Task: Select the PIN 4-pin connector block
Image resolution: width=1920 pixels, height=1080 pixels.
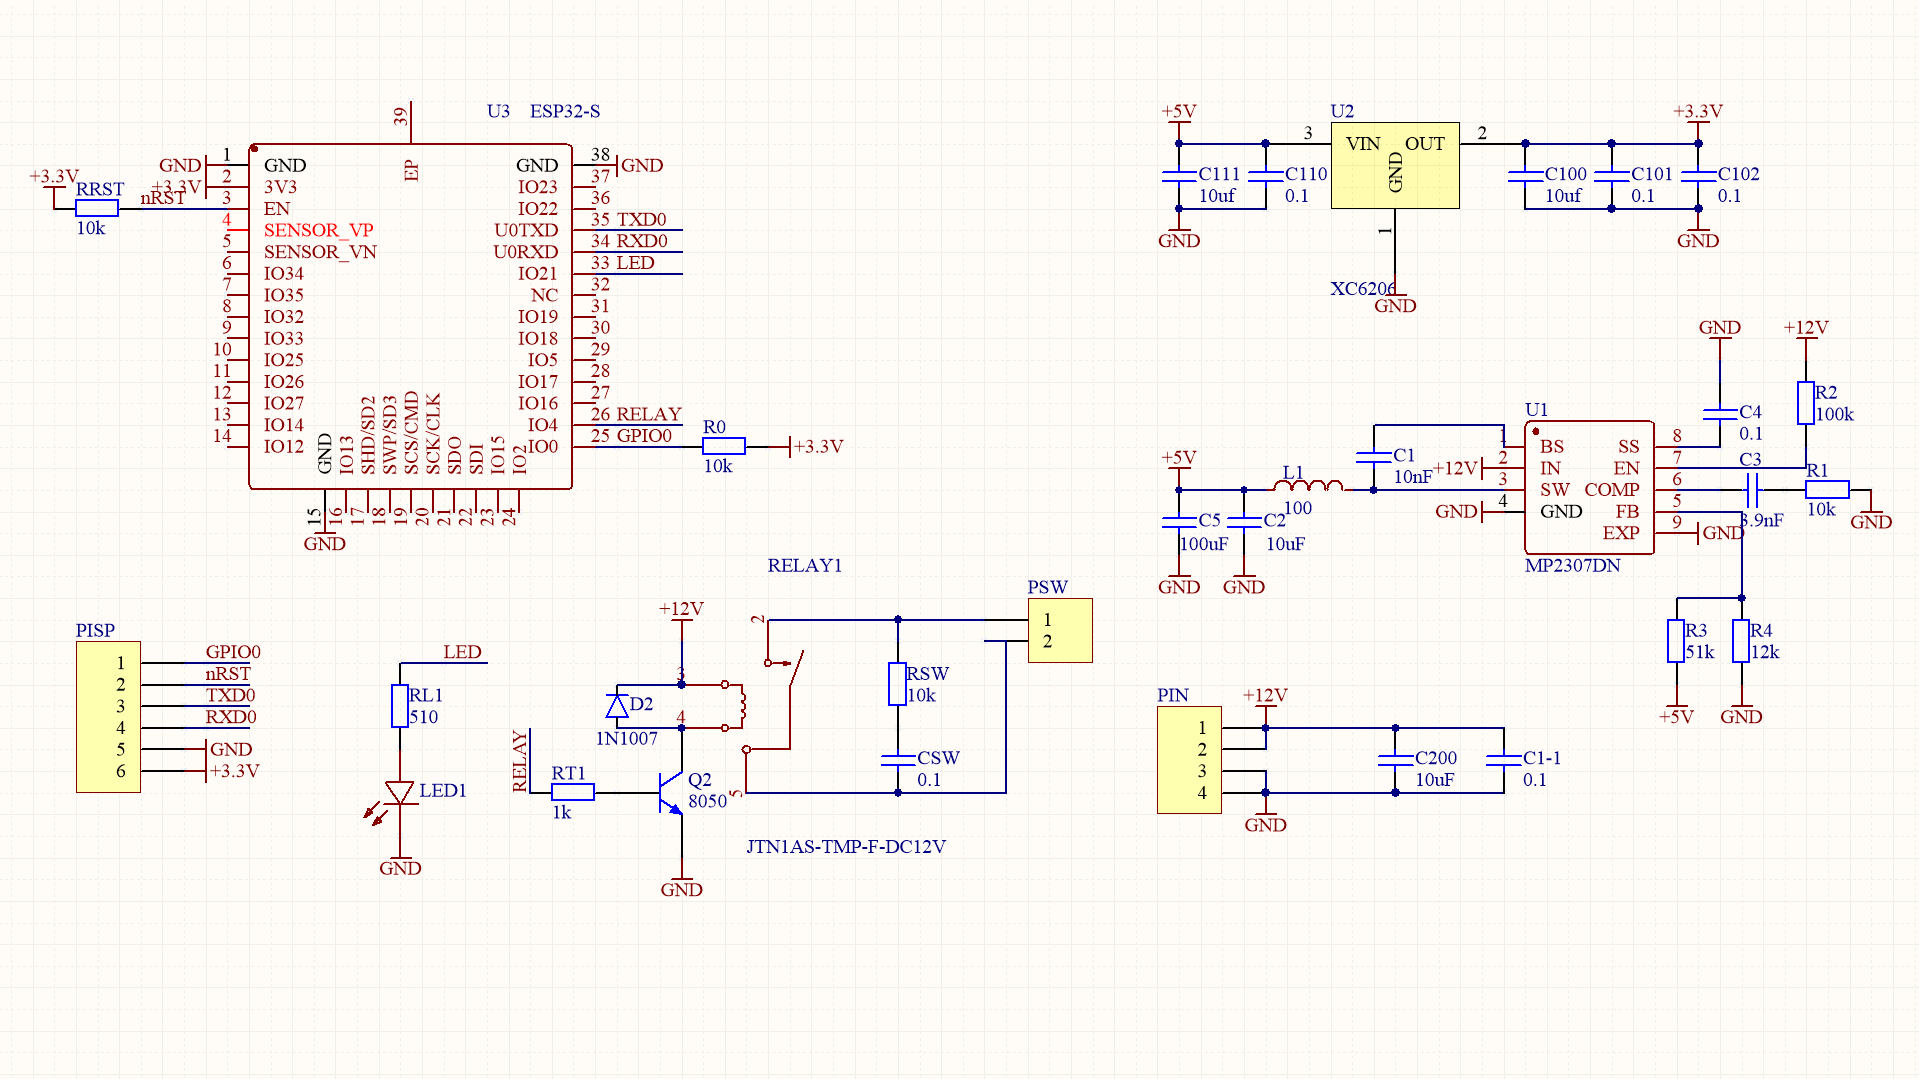Action: [x=1189, y=760]
